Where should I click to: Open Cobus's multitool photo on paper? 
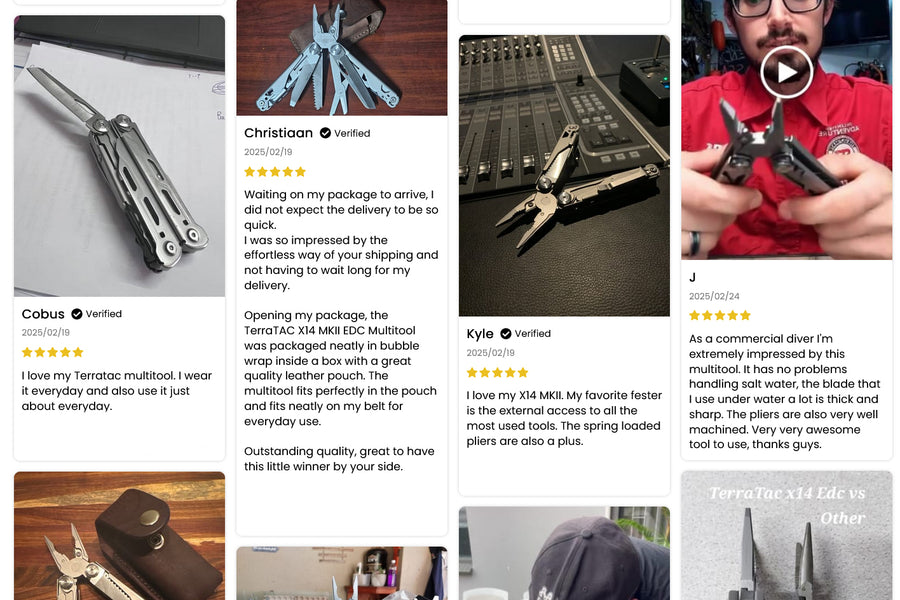(x=119, y=156)
